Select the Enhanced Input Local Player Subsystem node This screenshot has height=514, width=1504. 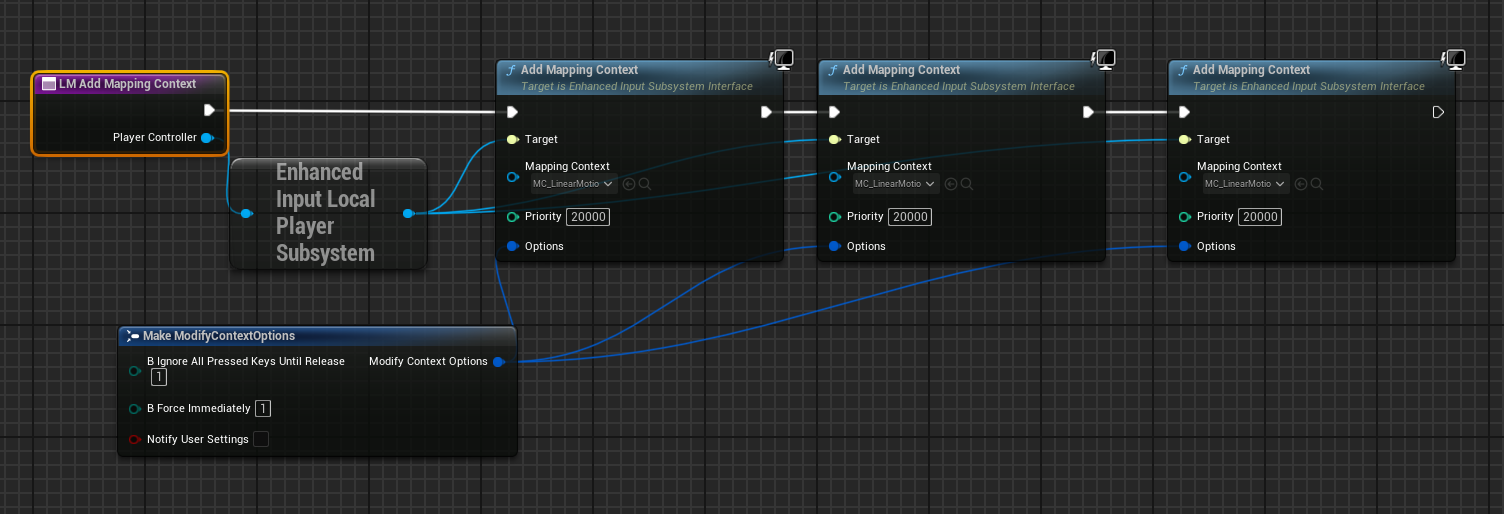[x=326, y=213]
